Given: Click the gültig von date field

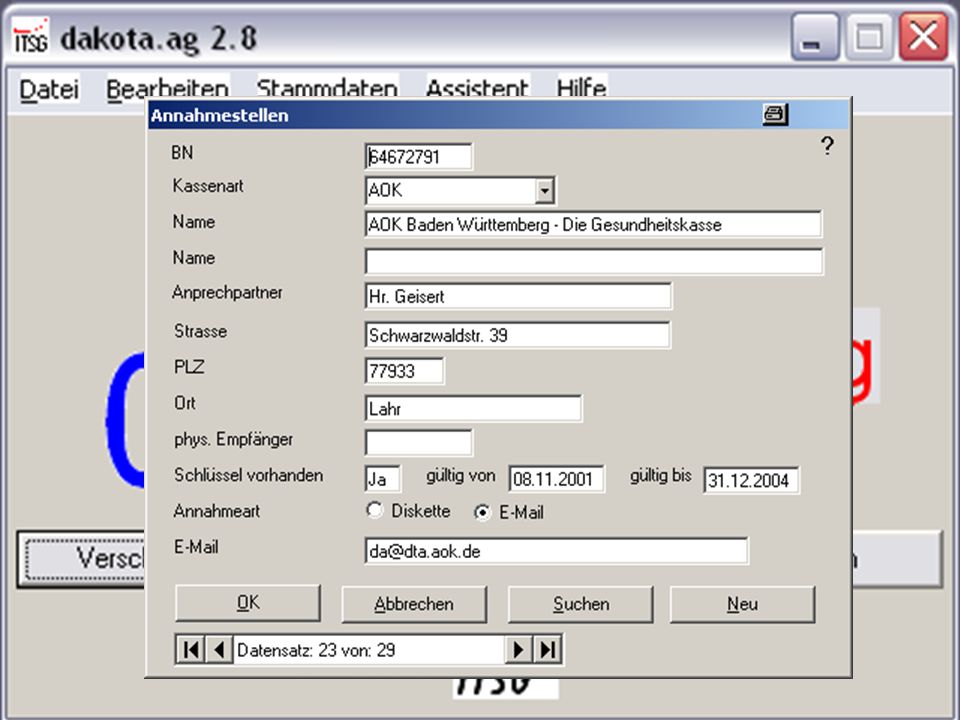Looking at the screenshot, I should pyautogui.click(x=557, y=479).
